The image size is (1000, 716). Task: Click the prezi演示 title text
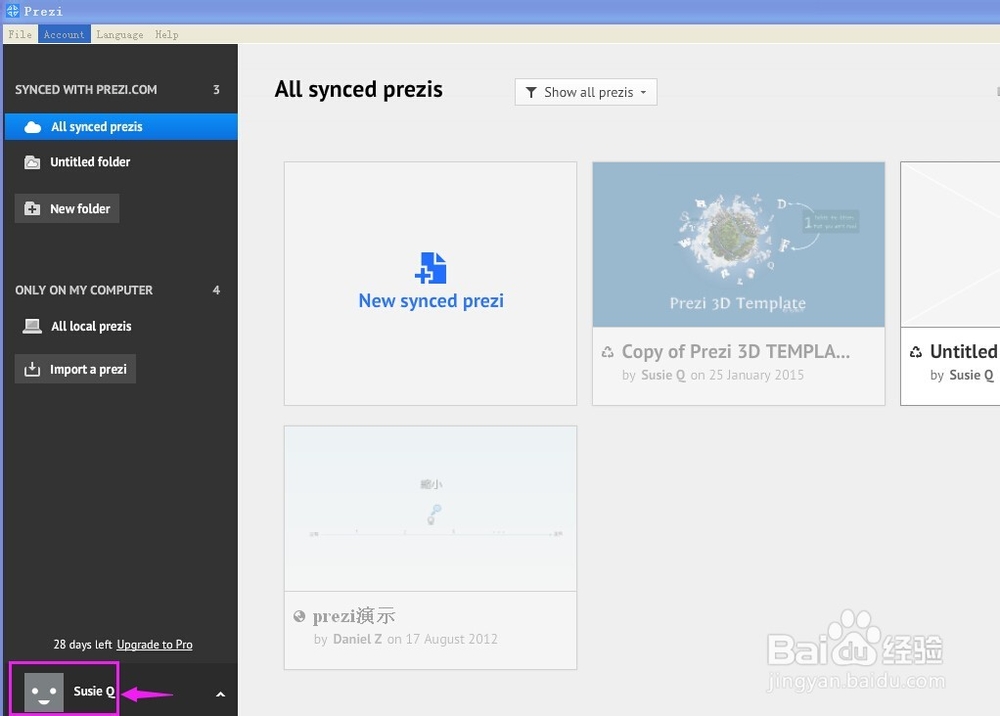(354, 616)
